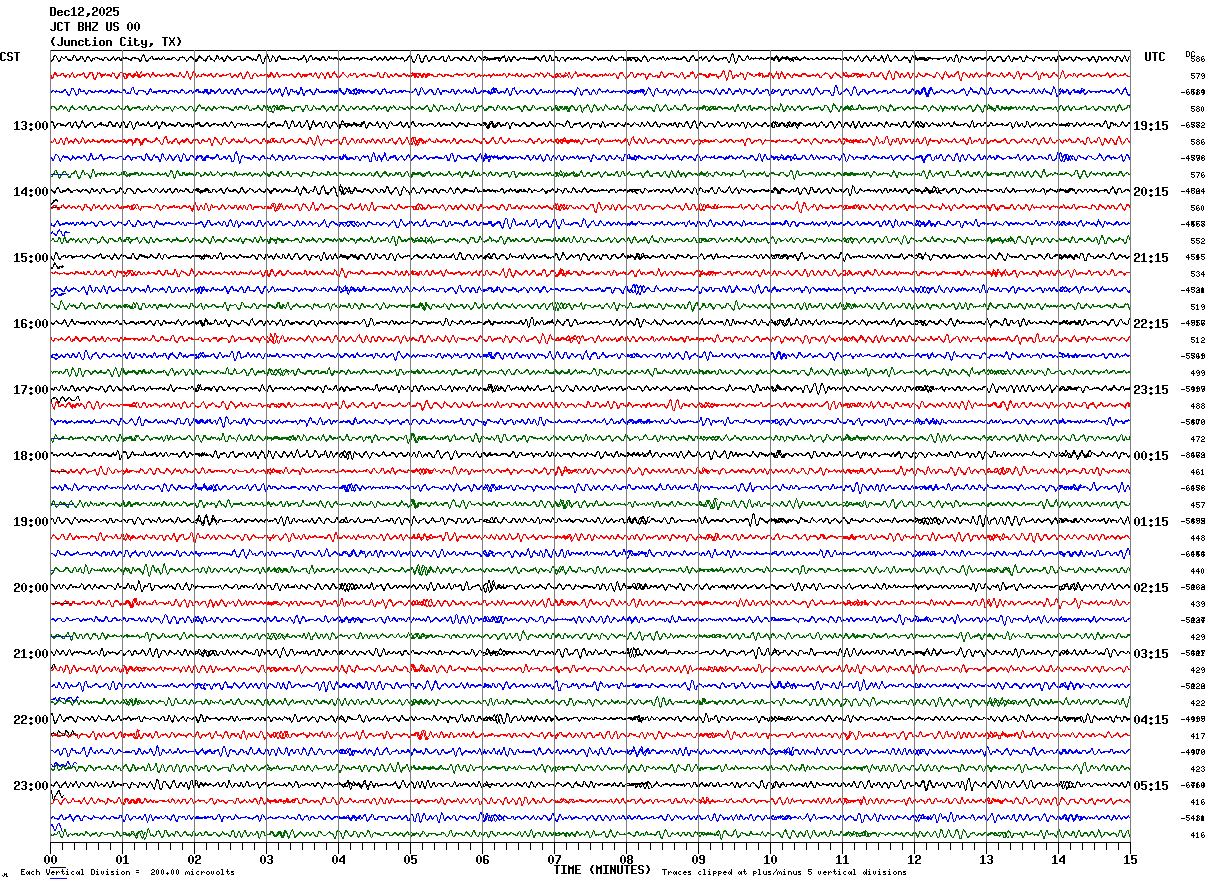Select the 18:00 CST time label
This screenshot has height=886, width=1210.
click(30, 456)
